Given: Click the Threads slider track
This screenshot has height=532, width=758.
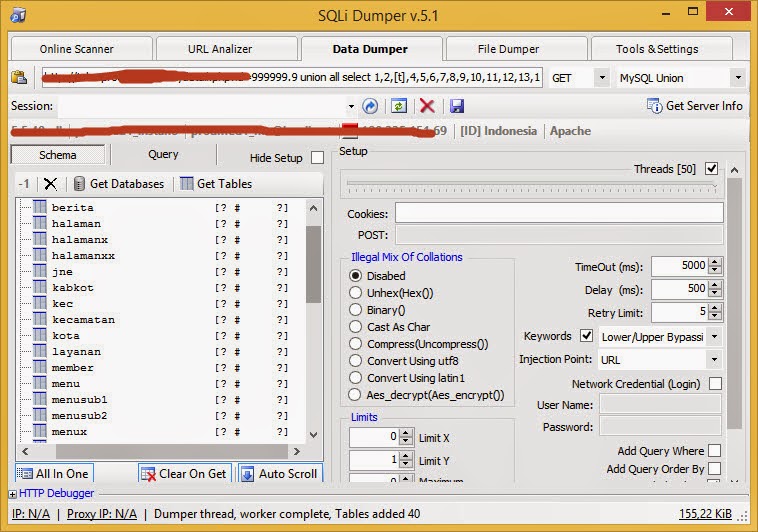Looking at the screenshot, I should pyautogui.click(x=532, y=184).
